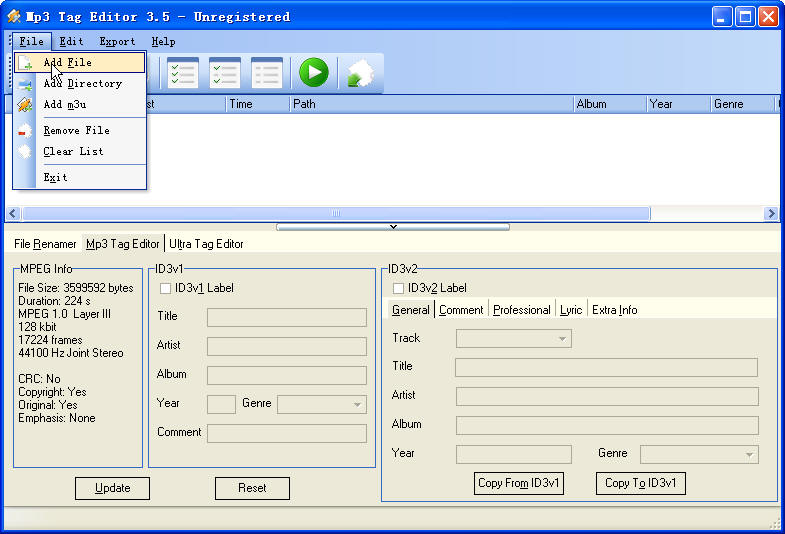Open the Lyric tab in ID3v2
Screen dimensions: 785x534
tap(571, 310)
